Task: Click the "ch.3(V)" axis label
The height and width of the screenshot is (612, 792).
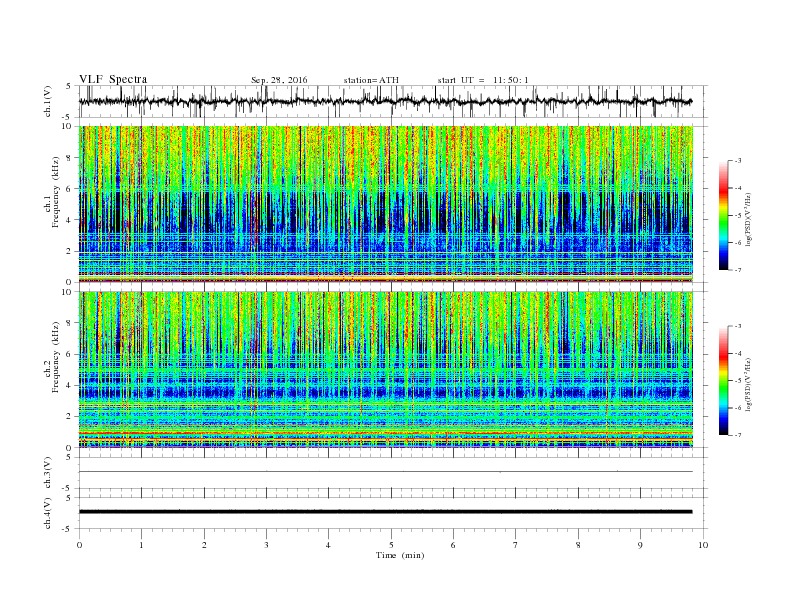Action: (47, 473)
